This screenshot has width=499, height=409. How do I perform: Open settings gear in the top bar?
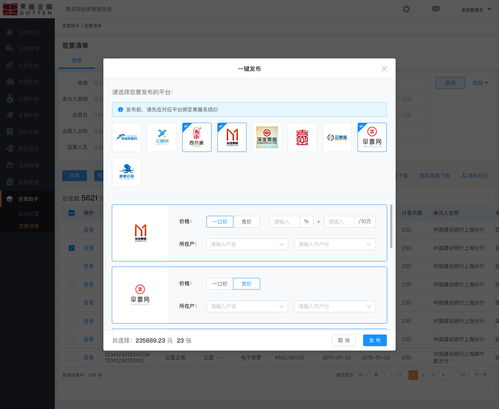(x=406, y=9)
